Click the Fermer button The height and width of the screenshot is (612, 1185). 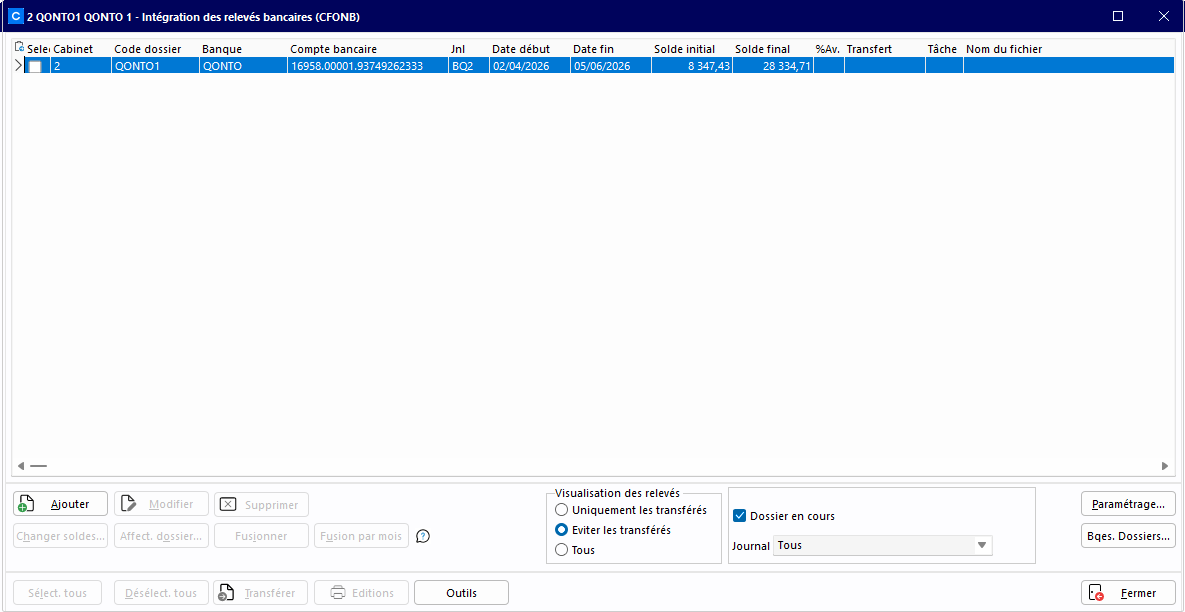point(1128,593)
